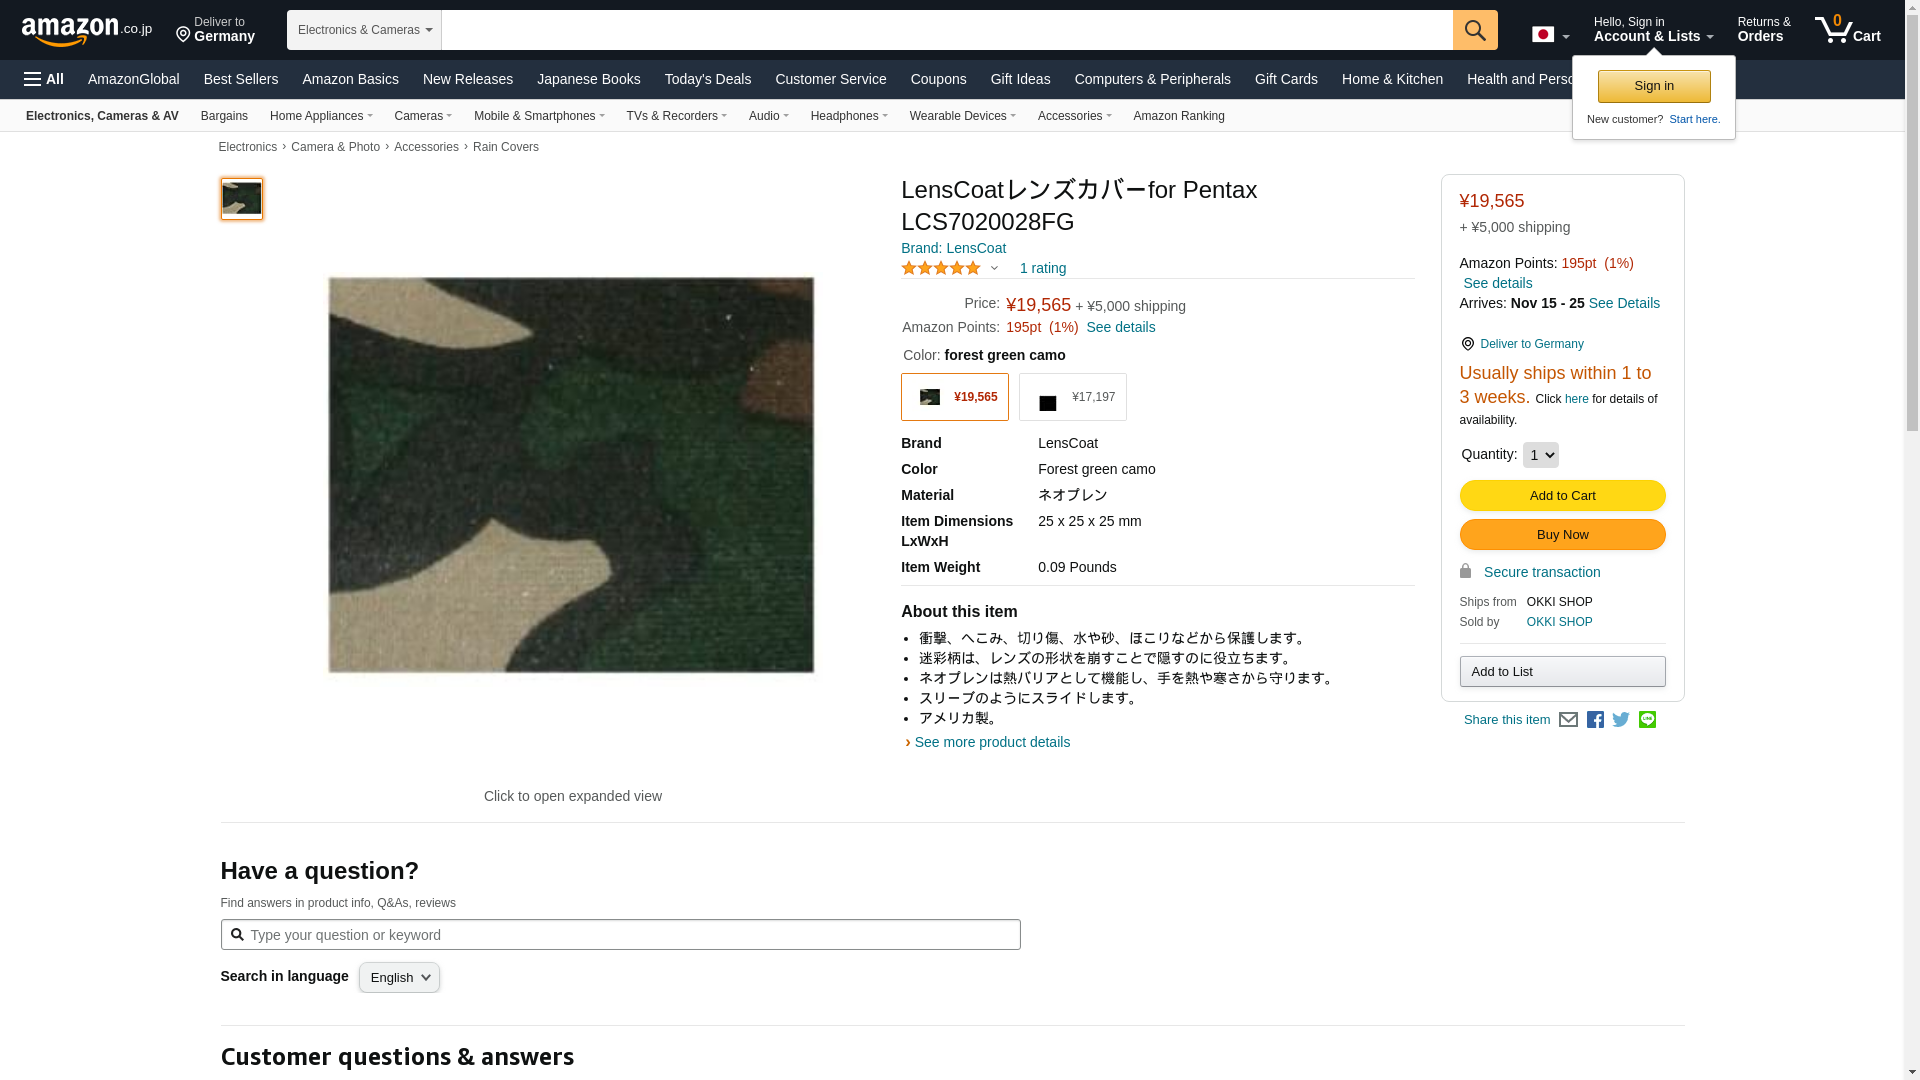Focus the question keyword search field
The width and height of the screenshot is (1920, 1080).
[620, 935]
